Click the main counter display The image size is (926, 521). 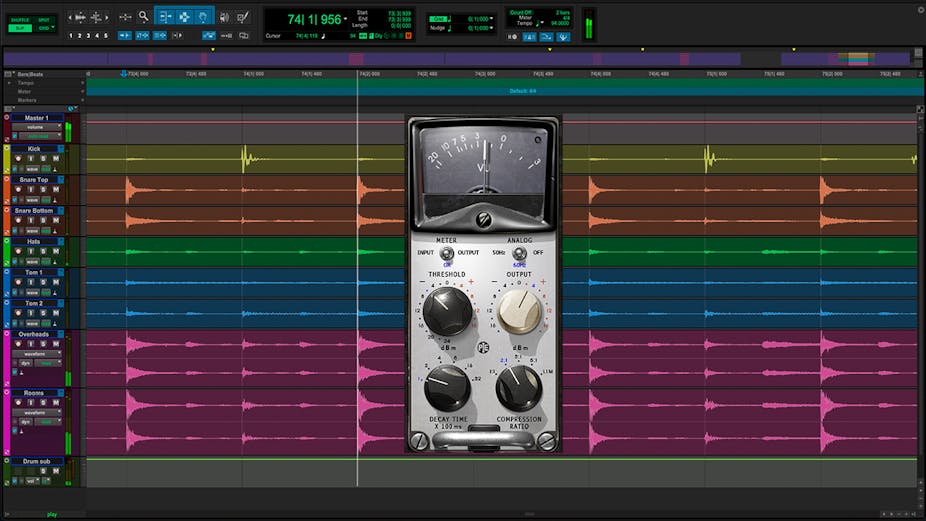click(x=315, y=19)
